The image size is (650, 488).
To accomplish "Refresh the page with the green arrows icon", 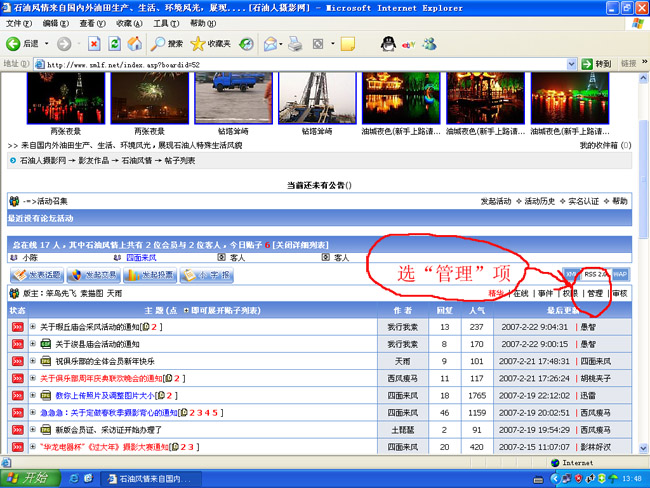I will [x=114, y=44].
